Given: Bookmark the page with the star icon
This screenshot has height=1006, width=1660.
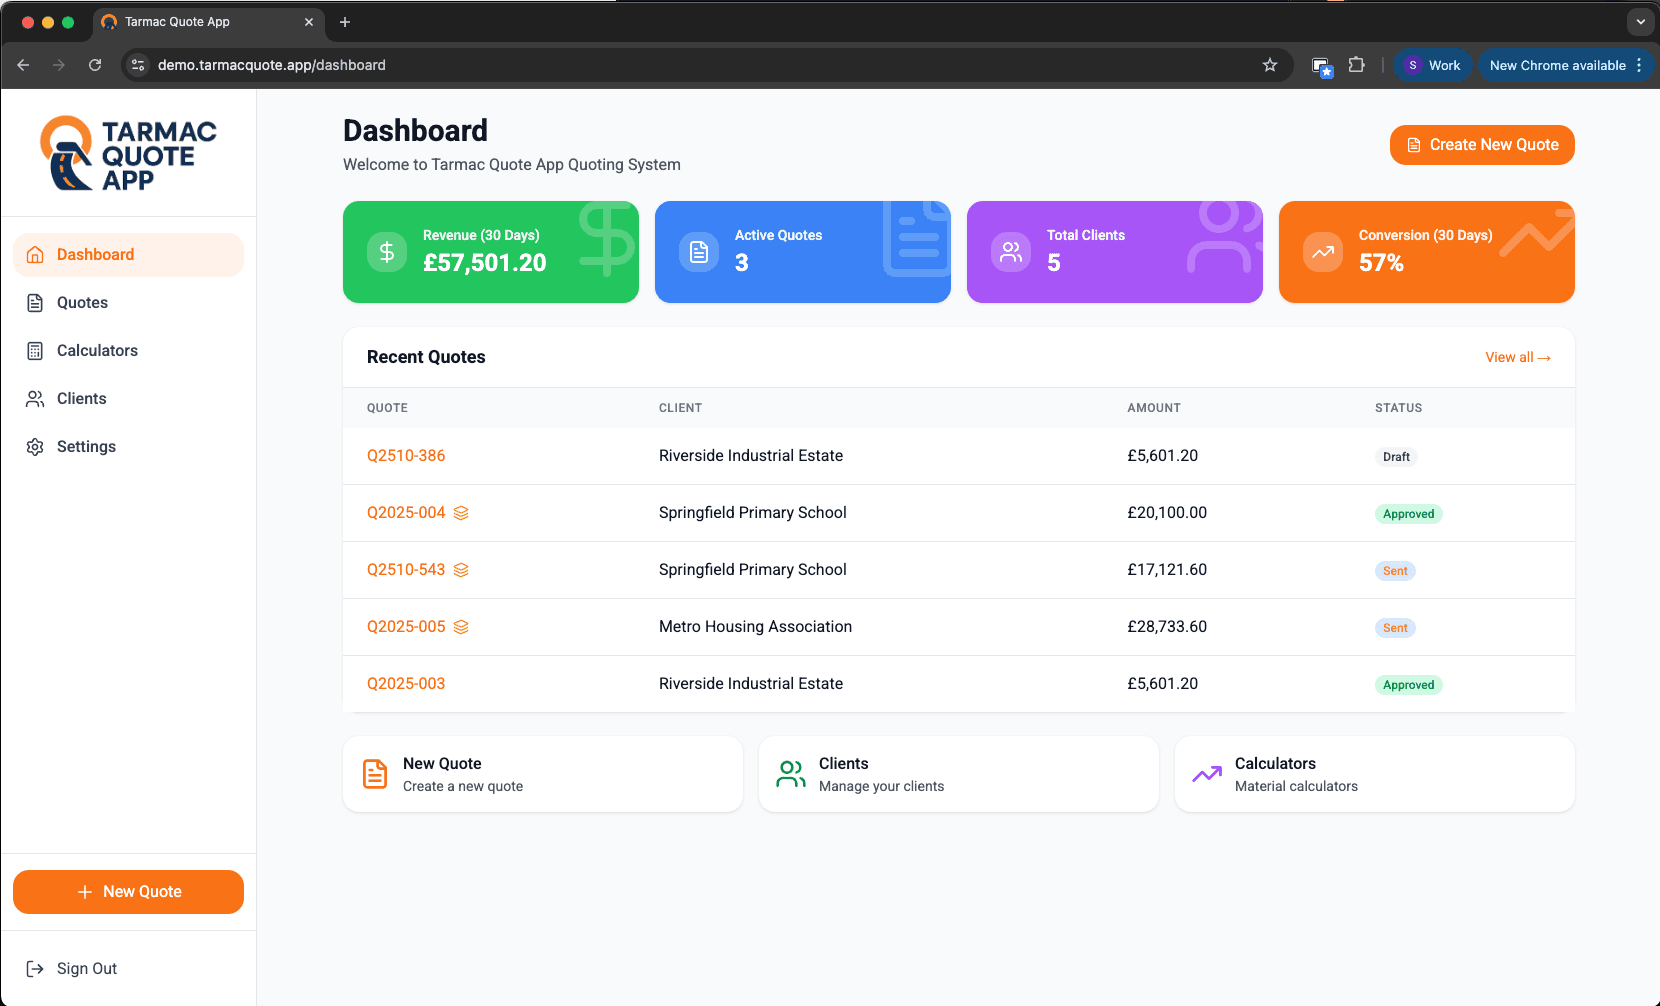Looking at the screenshot, I should pyautogui.click(x=1270, y=65).
